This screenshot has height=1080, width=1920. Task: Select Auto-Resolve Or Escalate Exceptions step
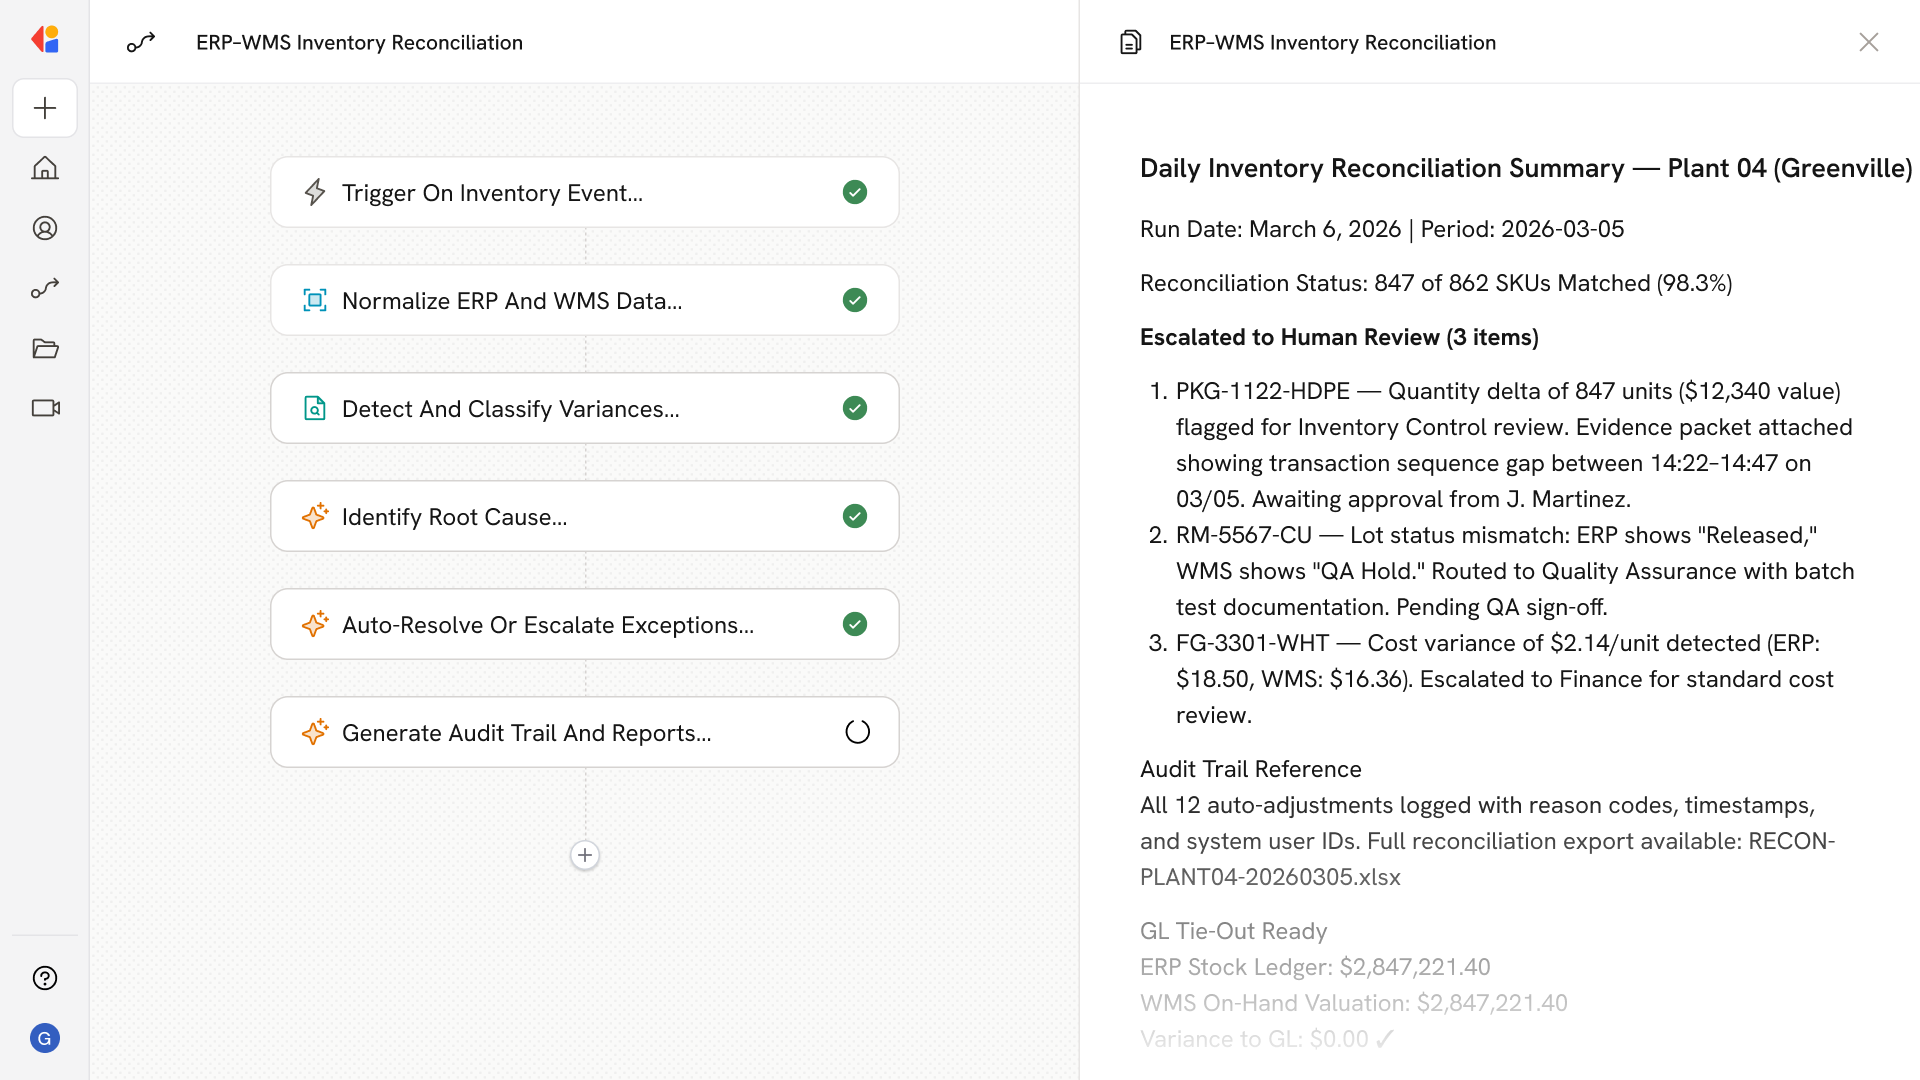pyautogui.click(x=584, y=624)
